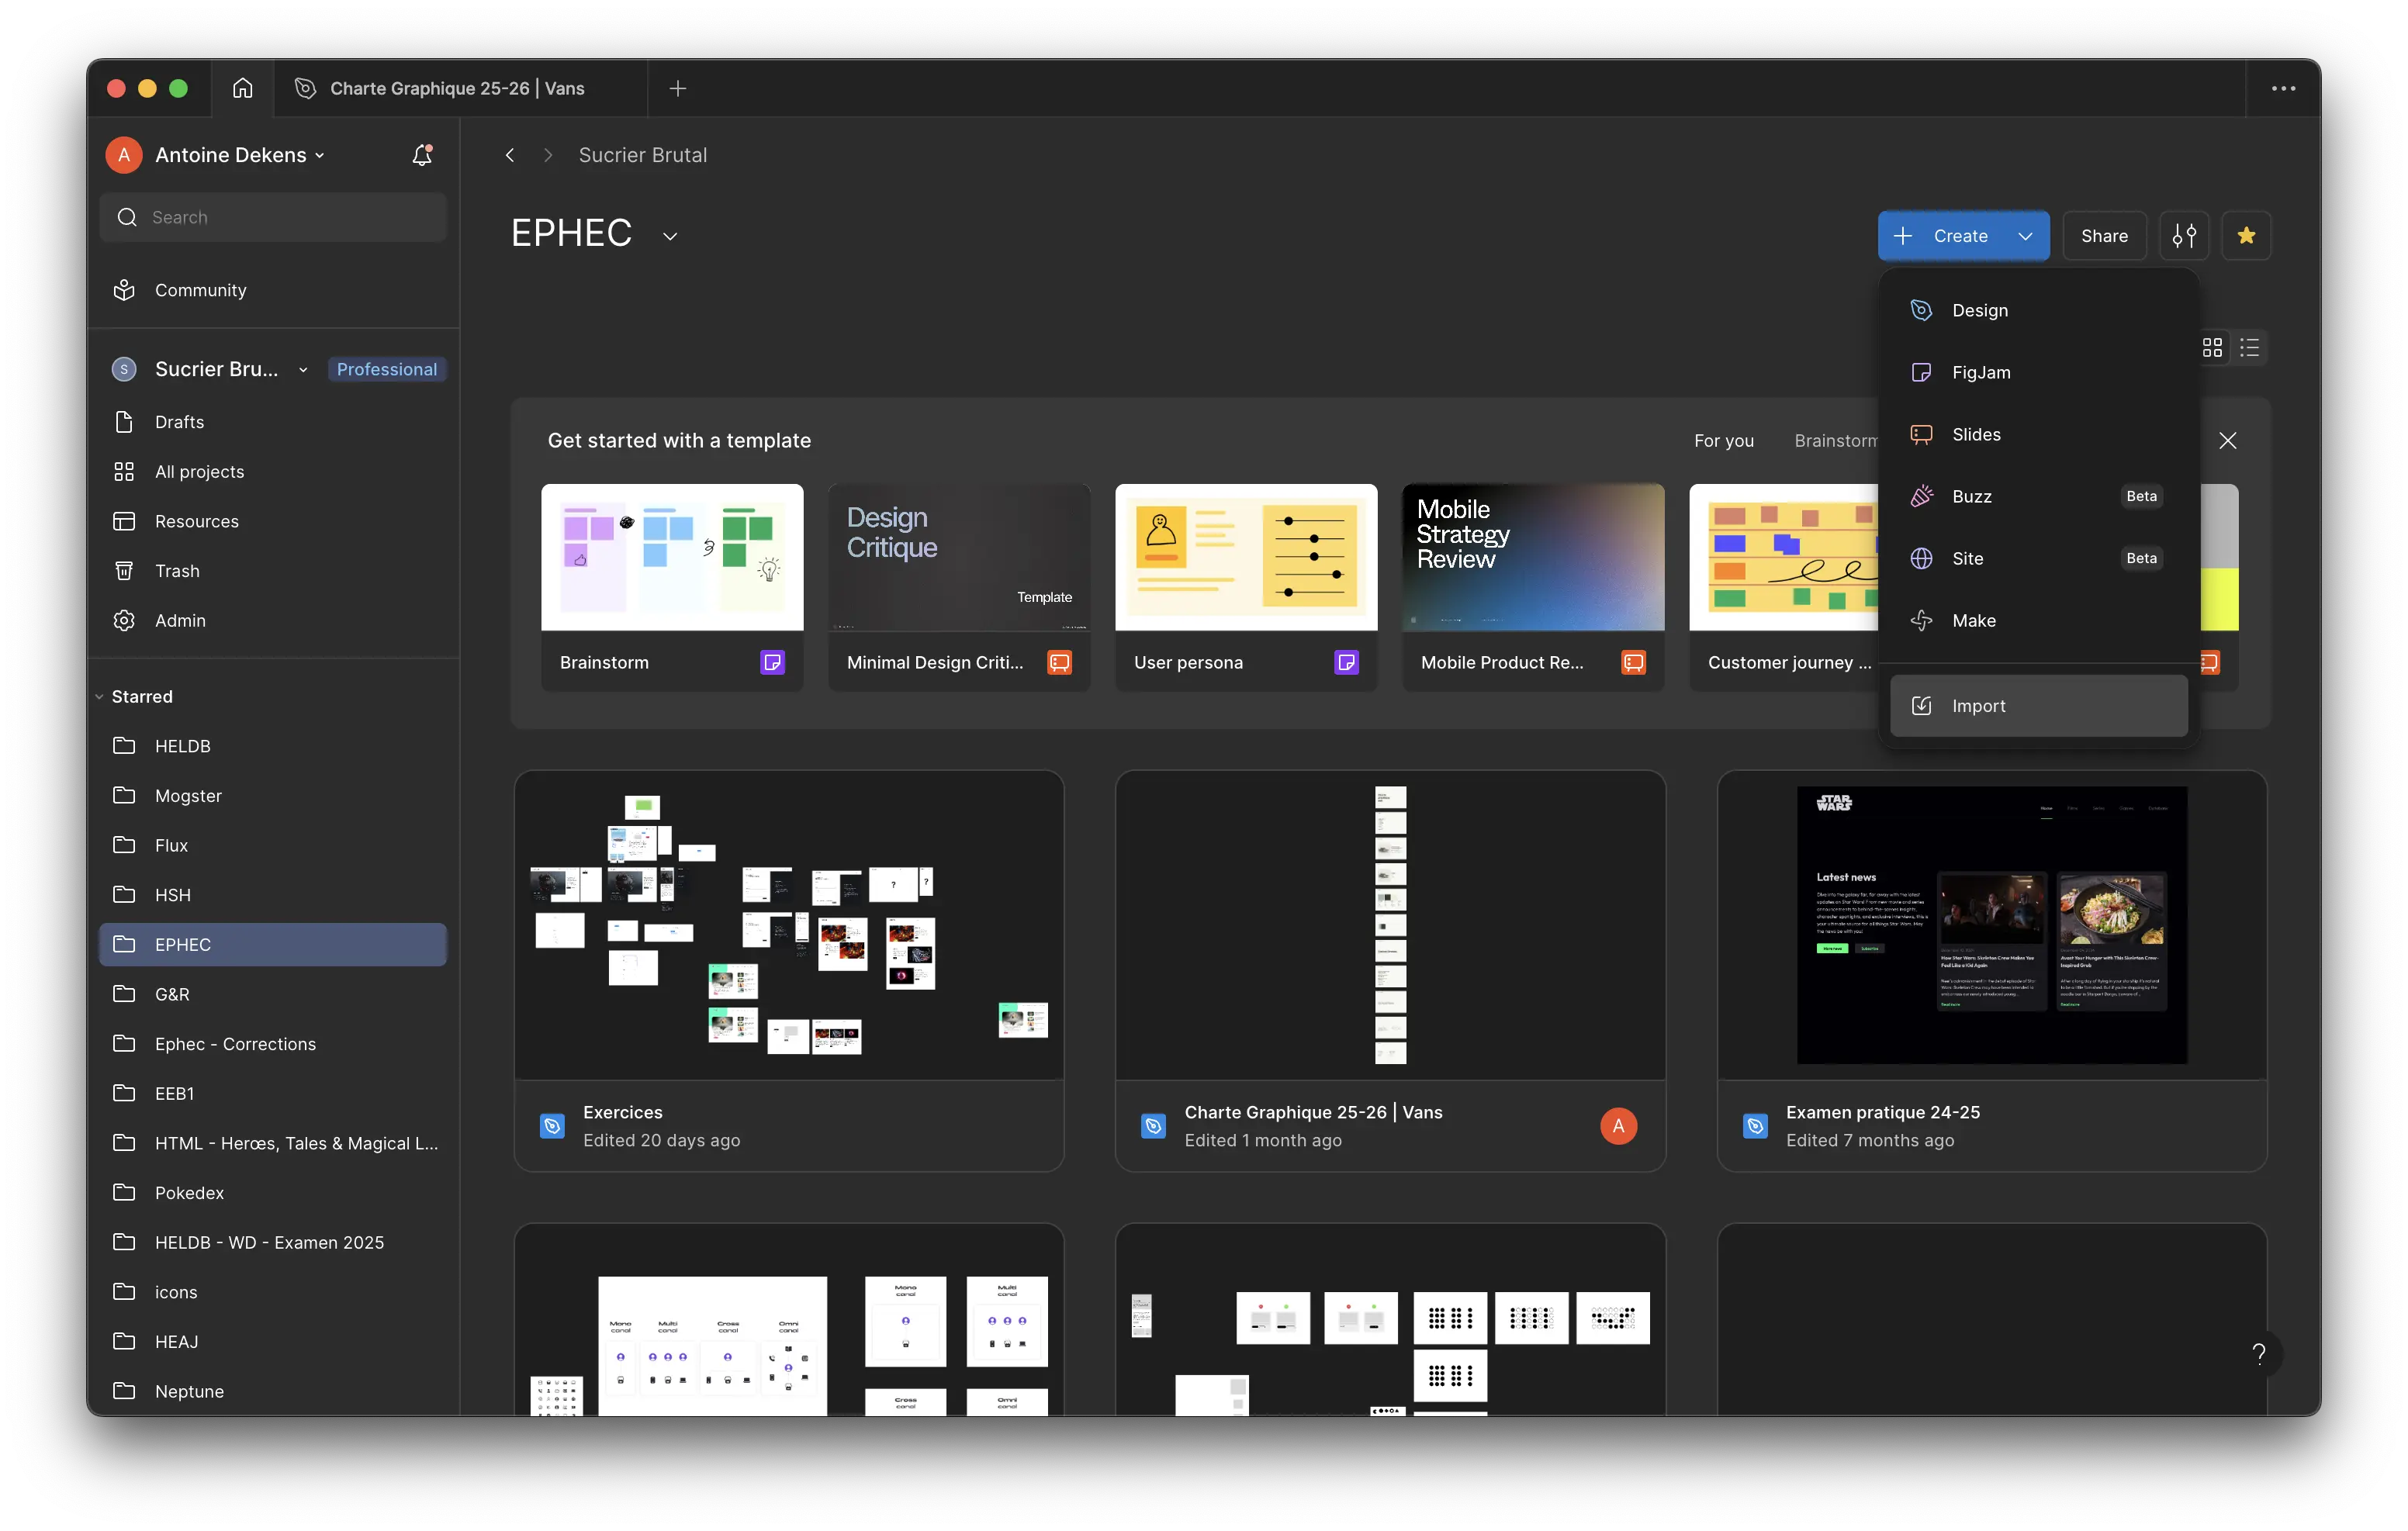Switch to grid view layout

(2212, 347)
